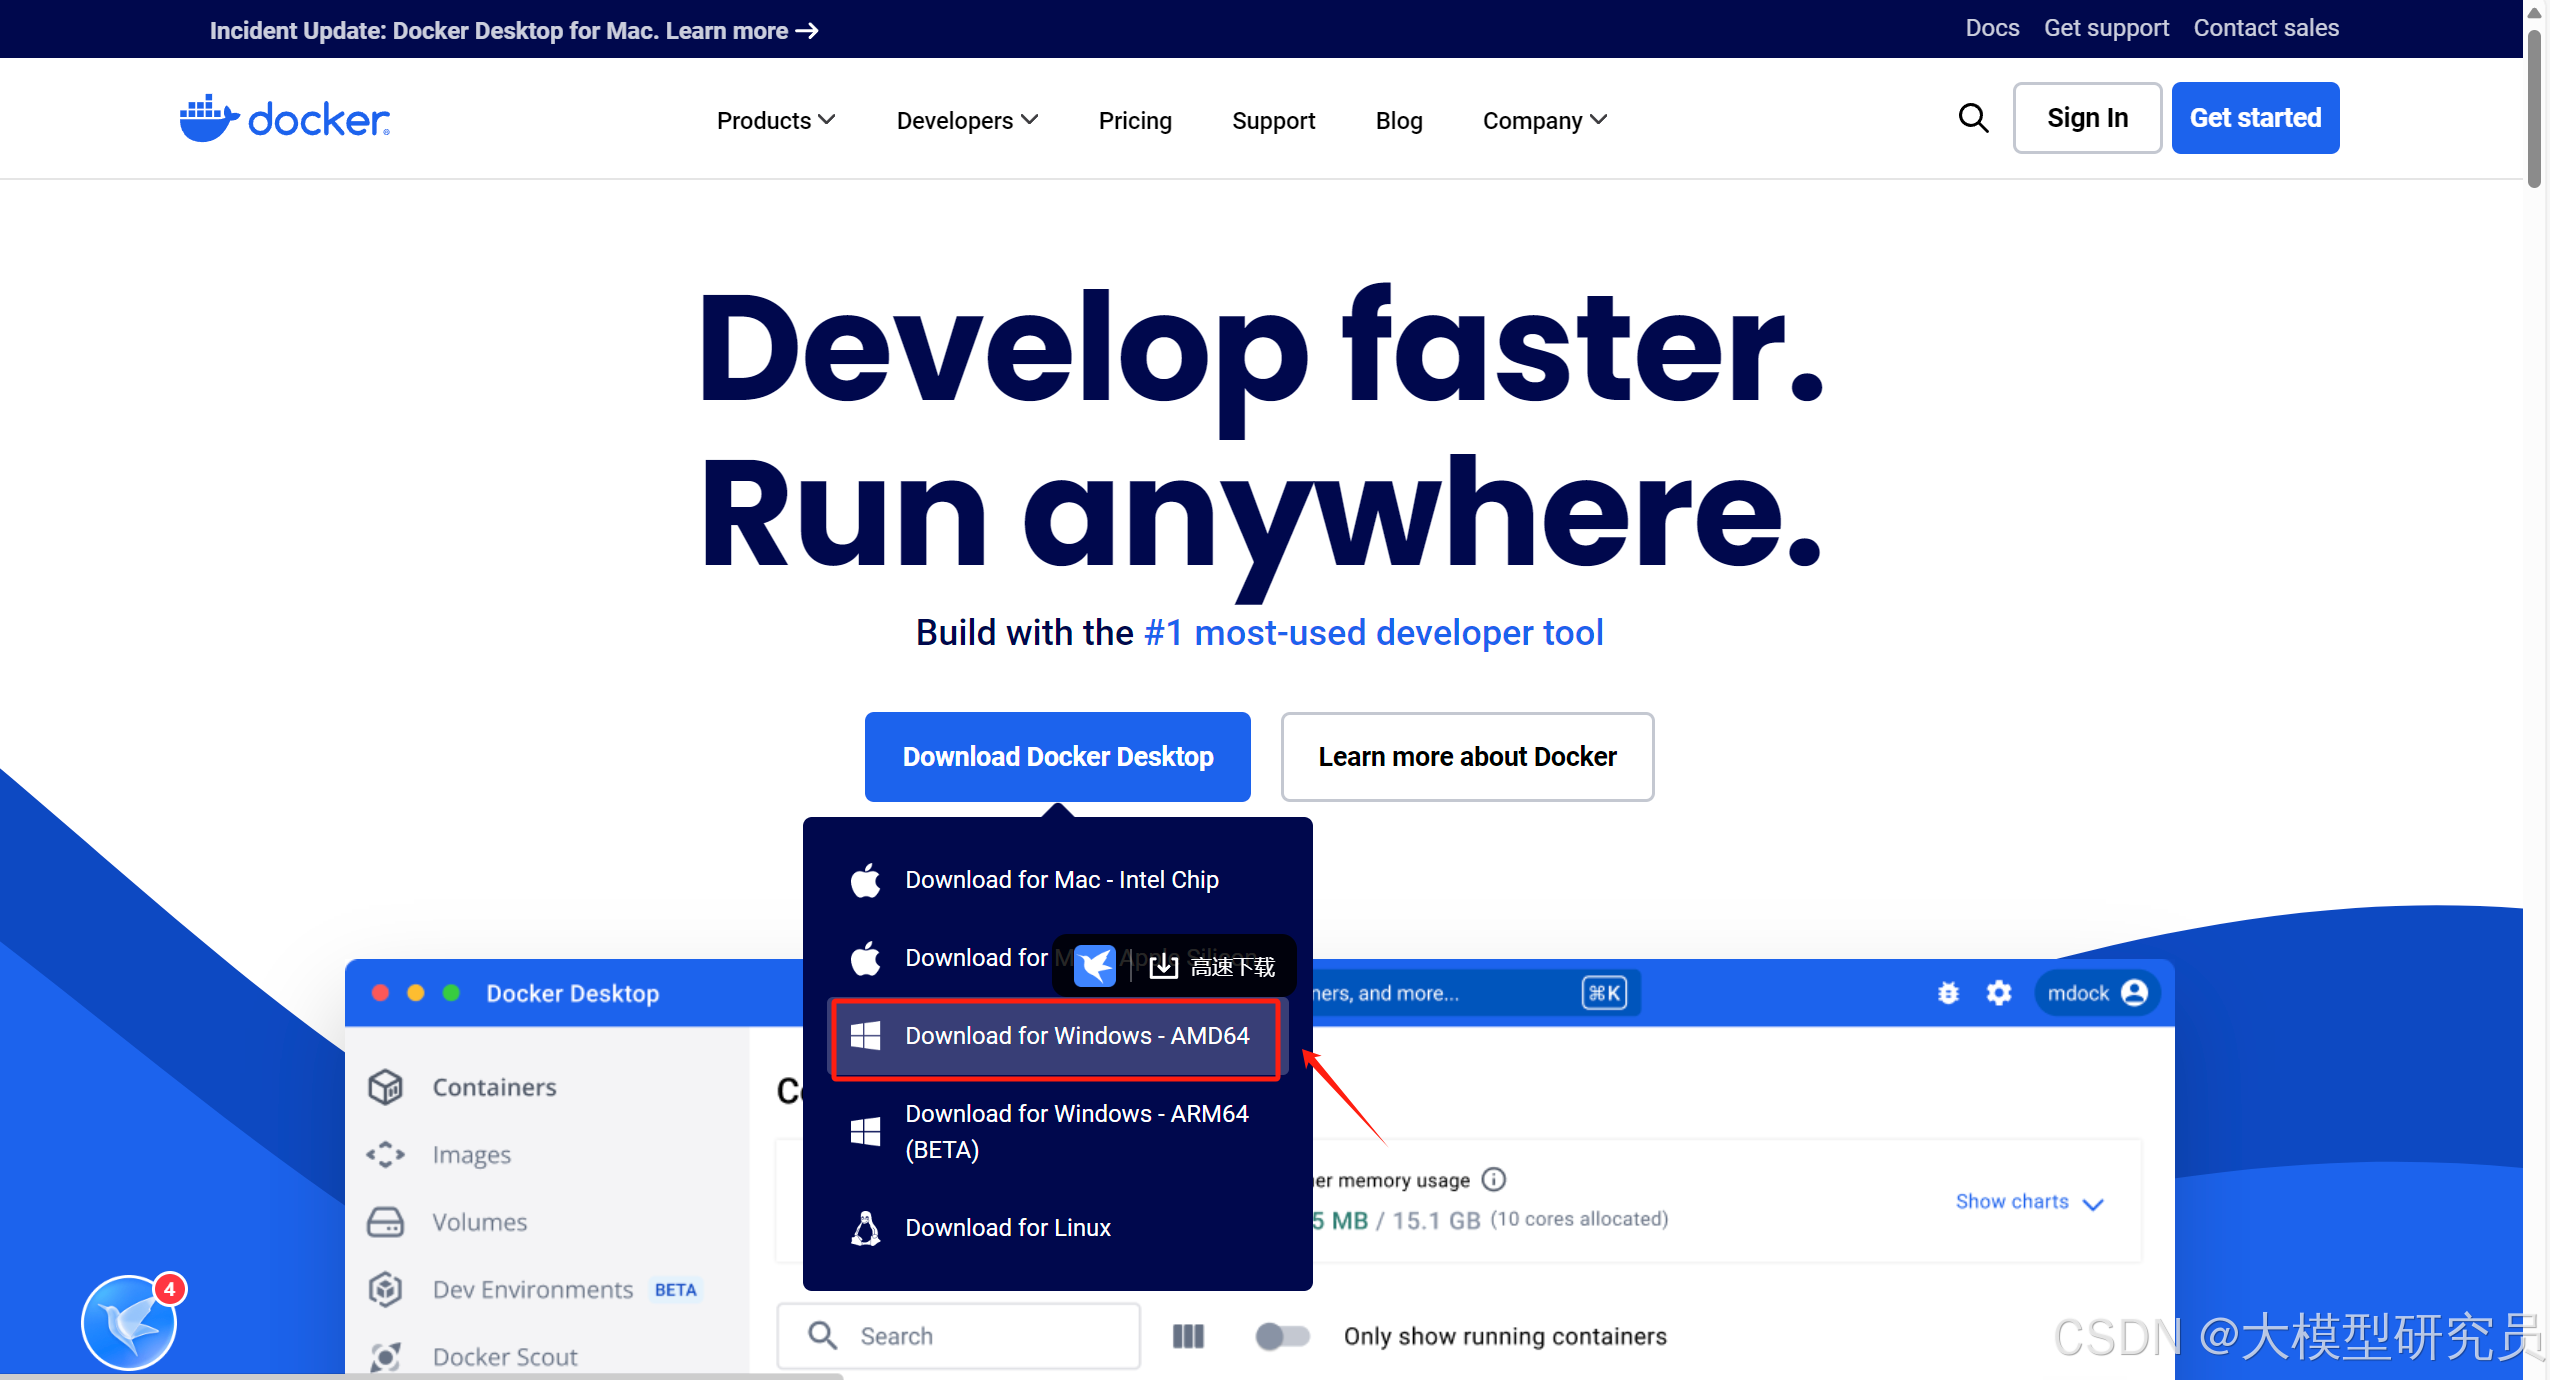Click the Get started button

(2254, 118)
